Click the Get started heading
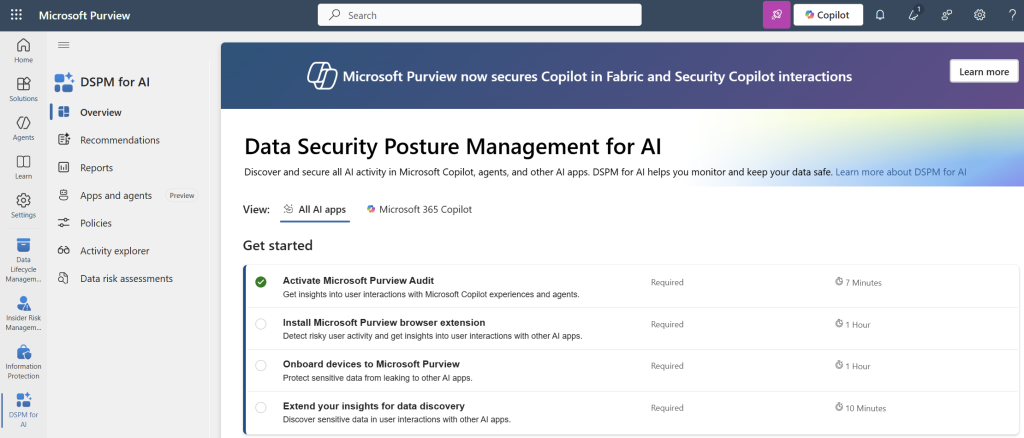1024x438 pixels. click(x=278, y=245)
